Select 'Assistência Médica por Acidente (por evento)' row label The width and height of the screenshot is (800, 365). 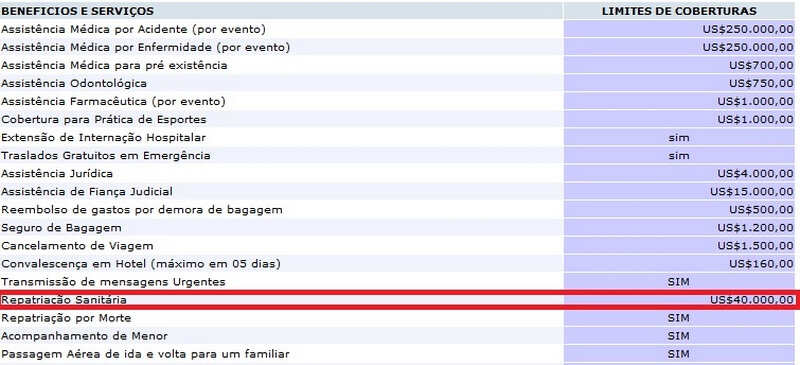point(134,30)
